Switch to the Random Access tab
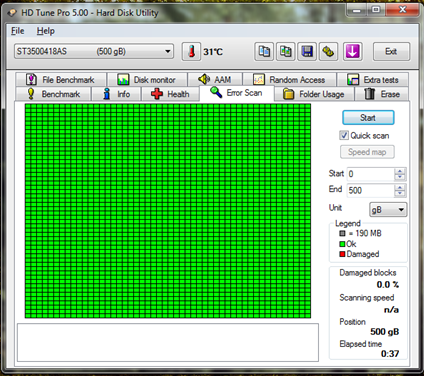This screenshot has width=424, height=376. pyautogui.click(x=289, y=80)
